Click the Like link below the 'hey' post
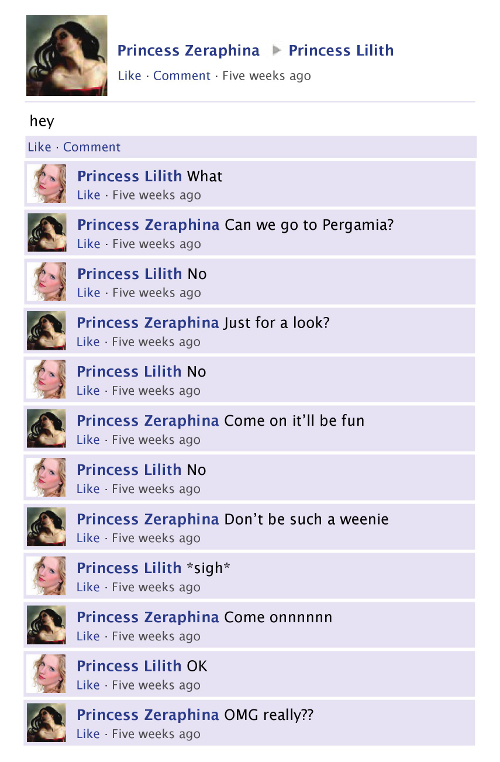500x762 pixels. (39, 147)
